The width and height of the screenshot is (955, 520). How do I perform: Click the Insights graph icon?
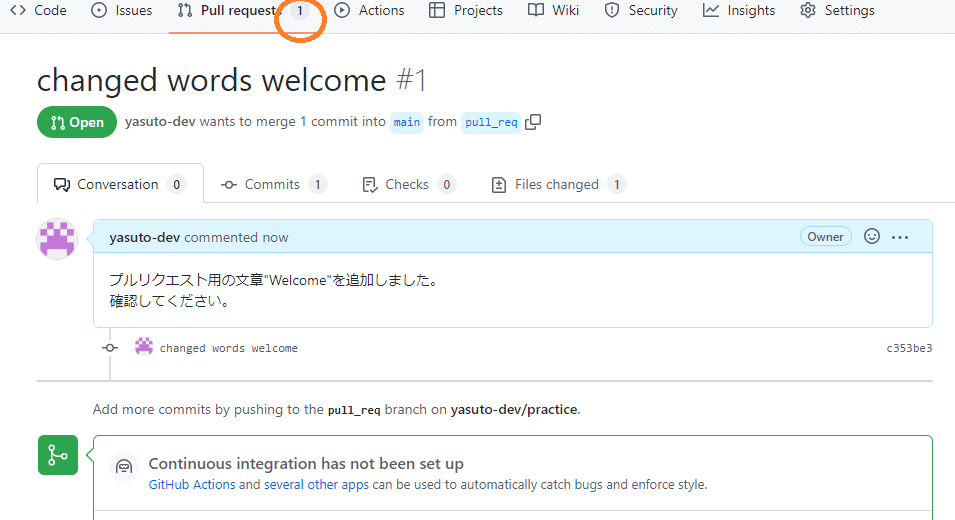(711, 10)
